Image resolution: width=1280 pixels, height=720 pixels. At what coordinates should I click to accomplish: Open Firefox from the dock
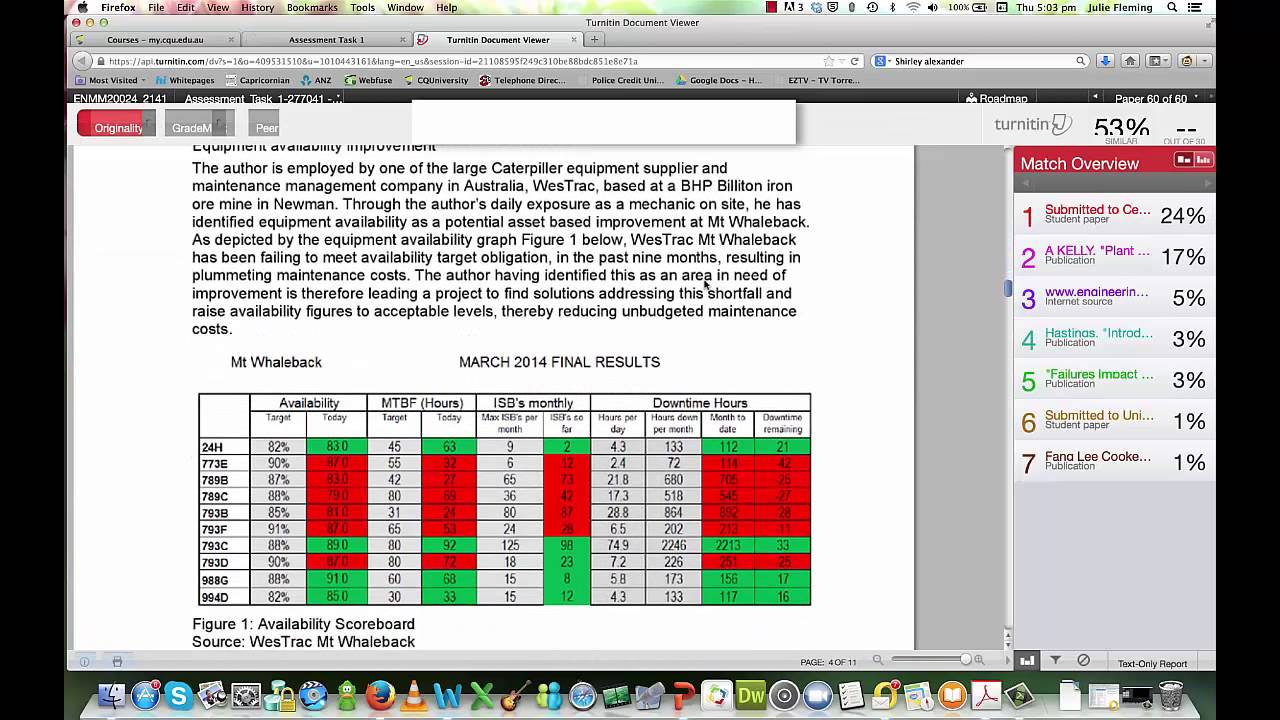coord(380,695)
